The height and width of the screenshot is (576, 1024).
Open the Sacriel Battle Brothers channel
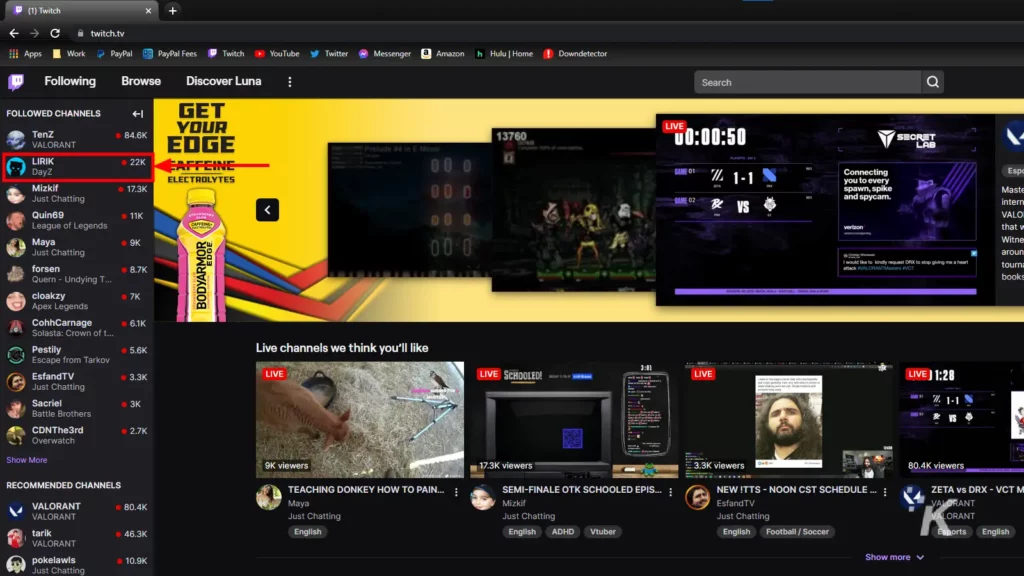[x=77, y=408]
